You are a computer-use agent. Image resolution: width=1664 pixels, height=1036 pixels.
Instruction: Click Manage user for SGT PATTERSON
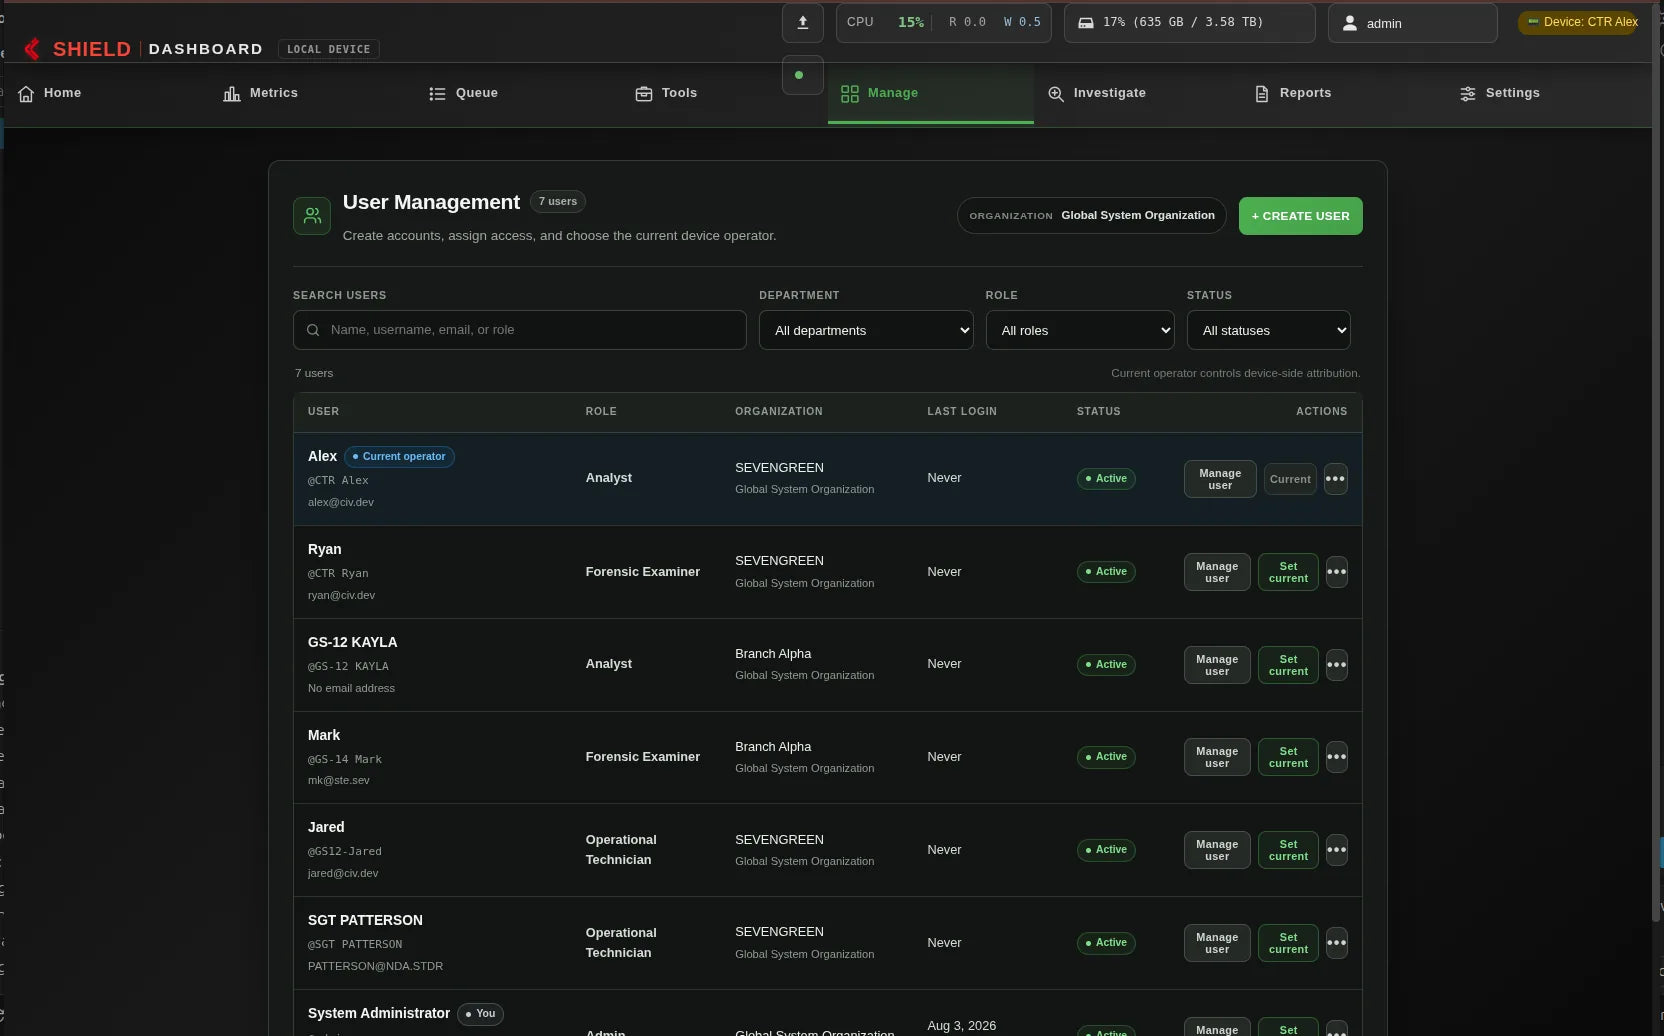click(x=1217, y=943)
